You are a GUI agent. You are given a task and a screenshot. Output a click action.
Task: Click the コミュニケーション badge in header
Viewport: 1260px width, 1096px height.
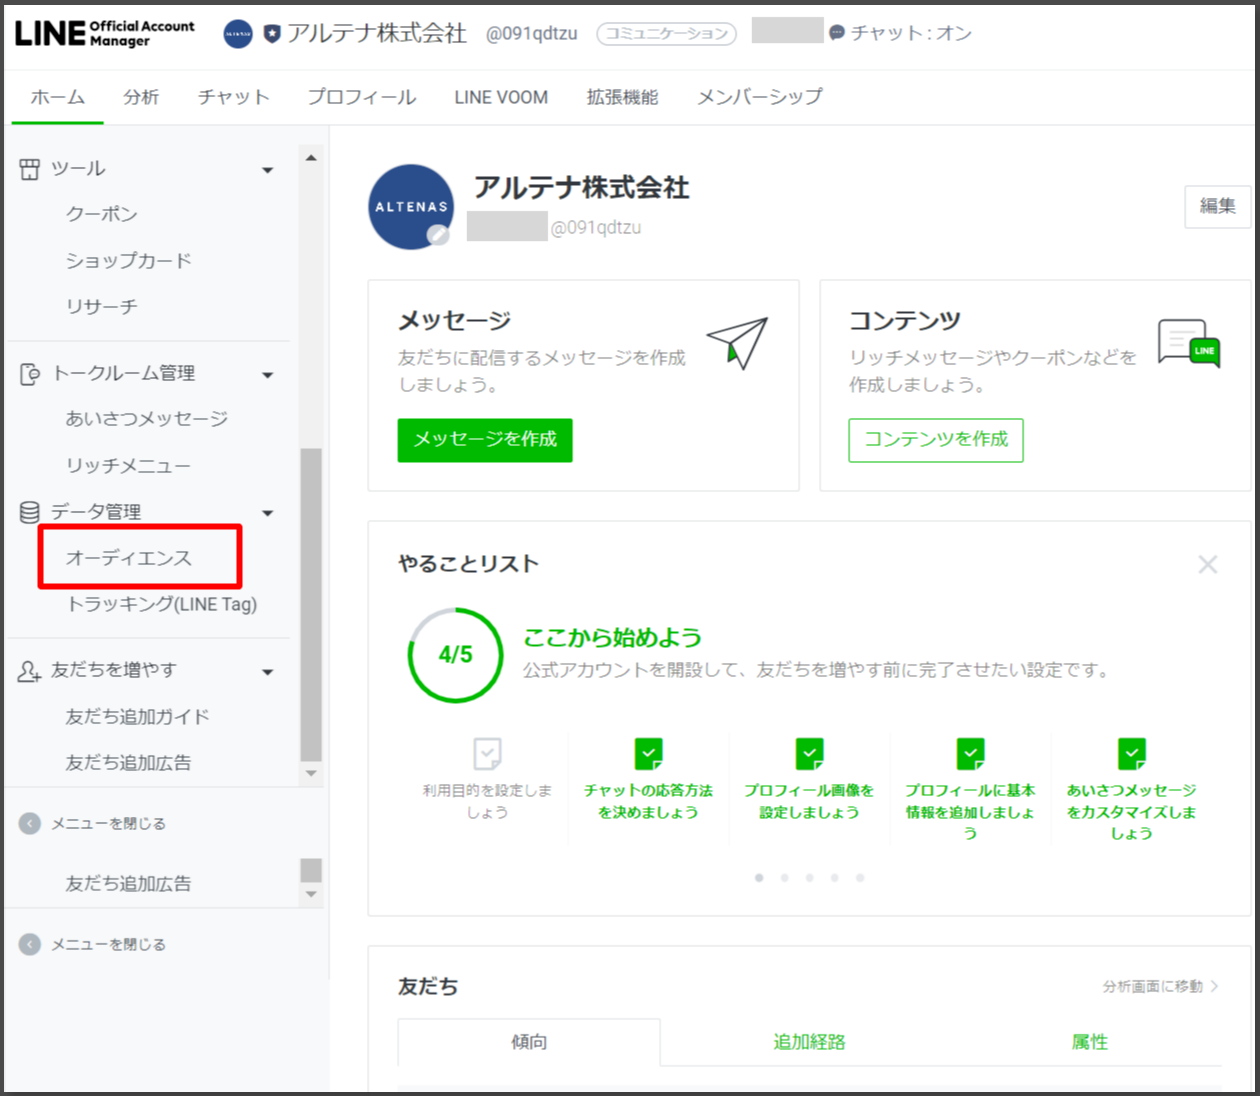pyautogui.click(x=666, y=33)
